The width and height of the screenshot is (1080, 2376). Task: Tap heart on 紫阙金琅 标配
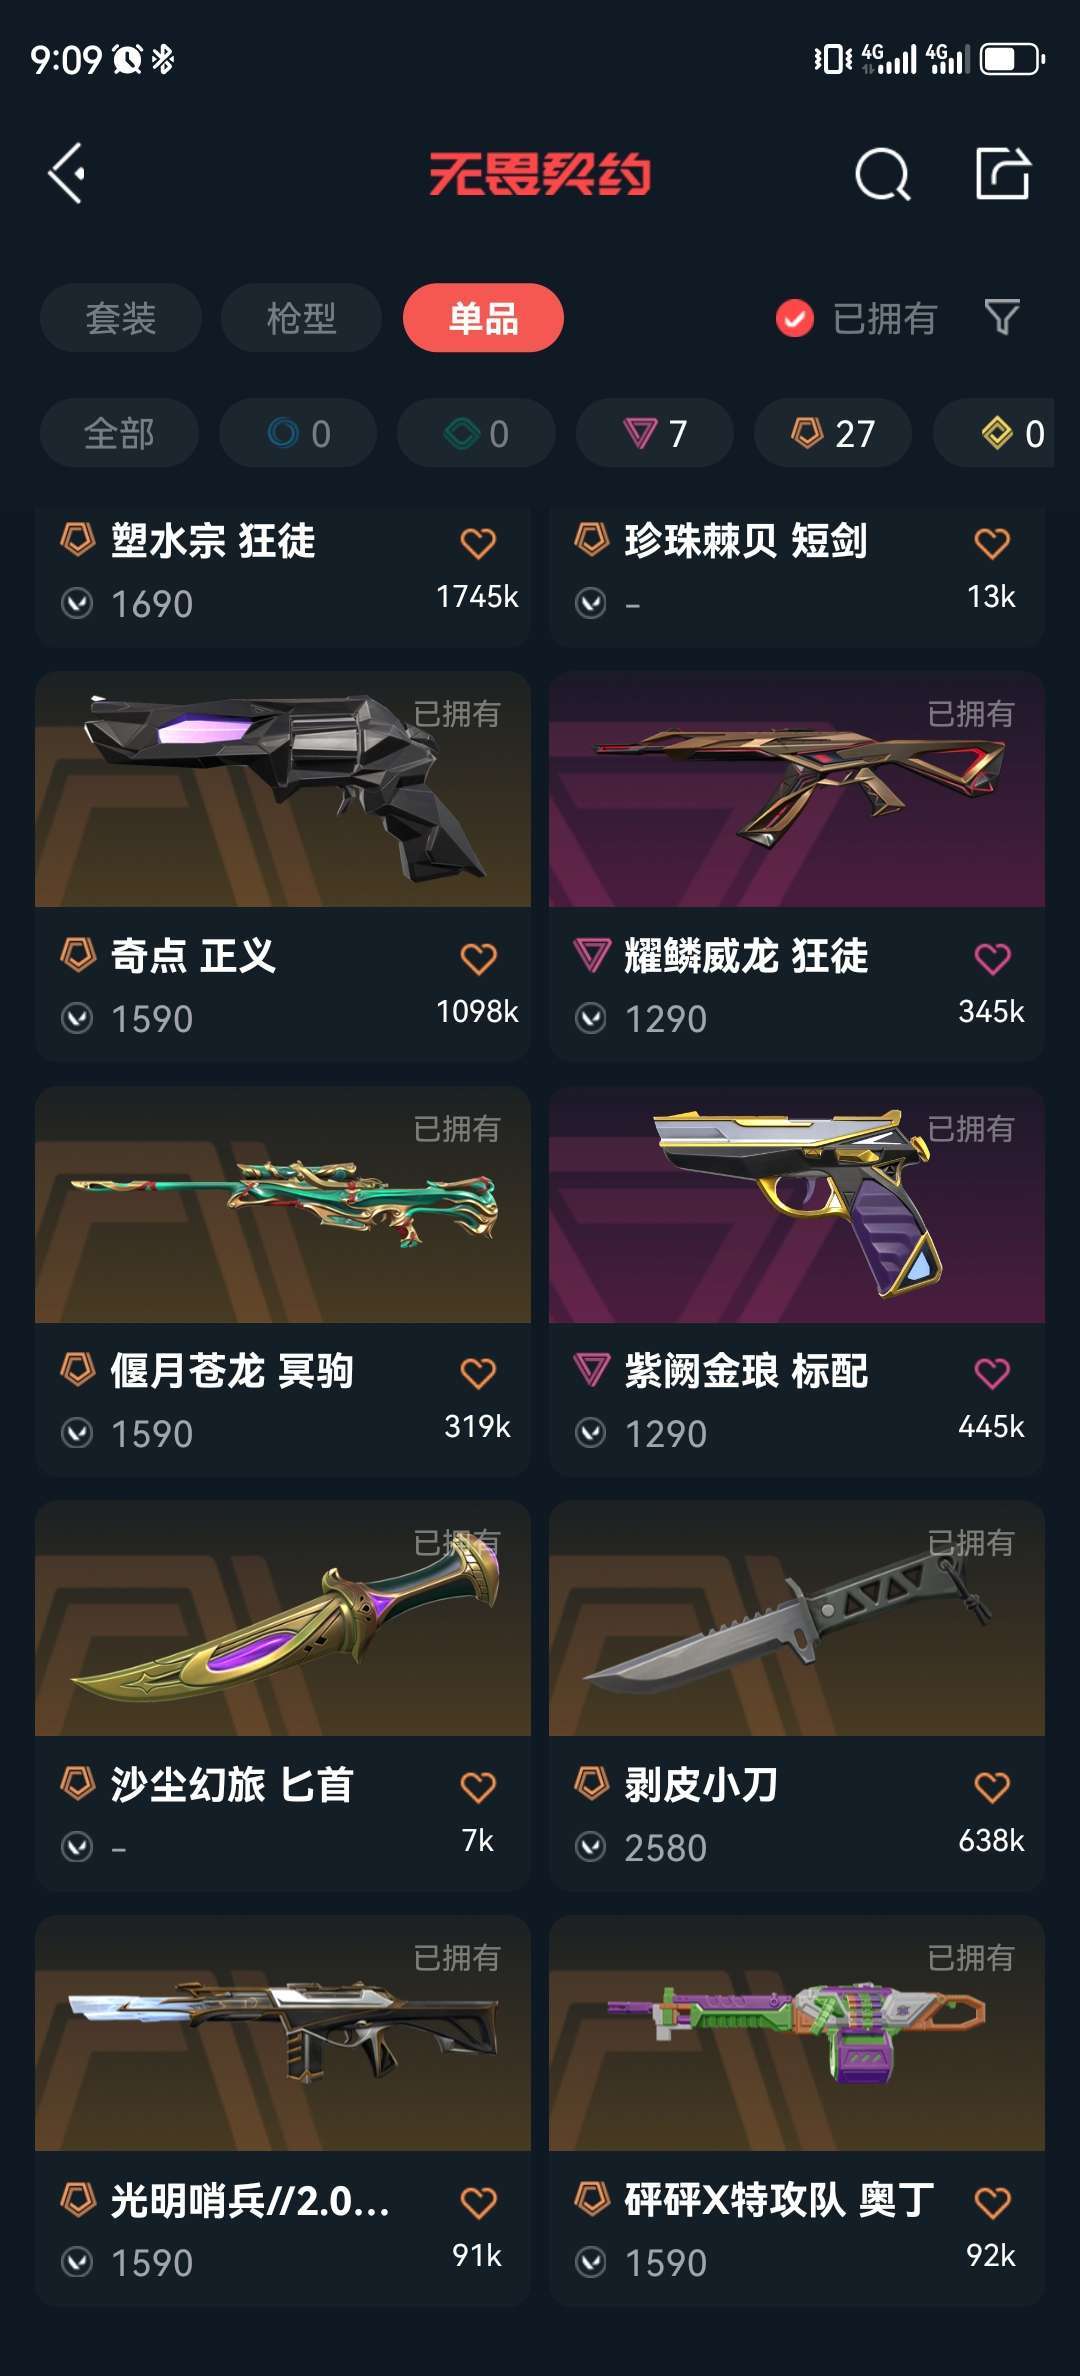pos(992,1373)
